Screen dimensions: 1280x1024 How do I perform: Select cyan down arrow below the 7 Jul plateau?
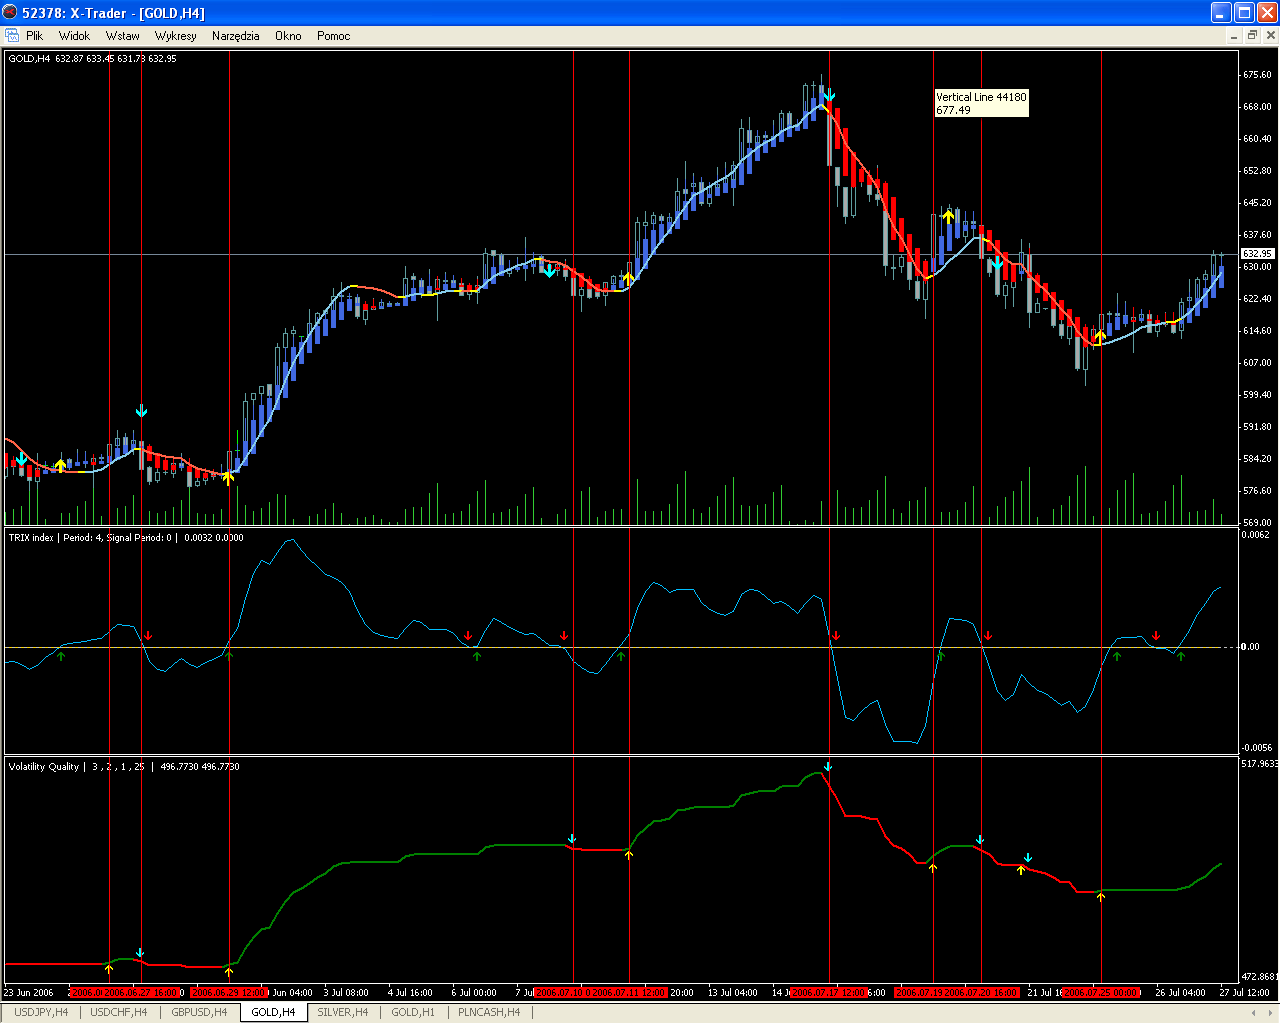tap(549, 270)
